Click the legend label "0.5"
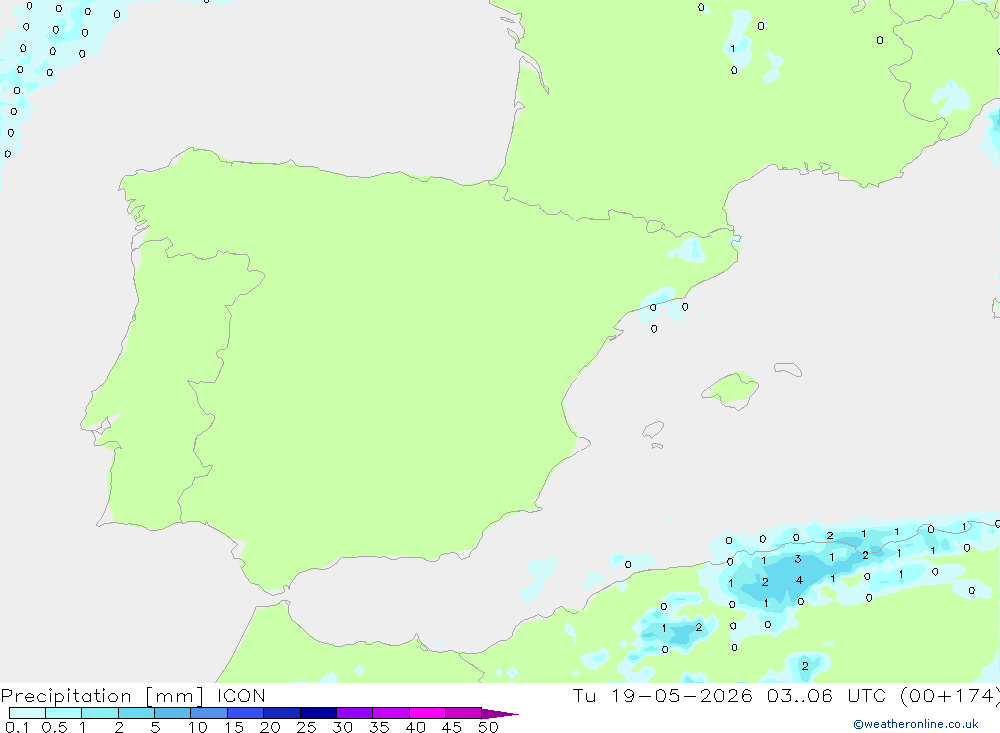 click(54, 727)
